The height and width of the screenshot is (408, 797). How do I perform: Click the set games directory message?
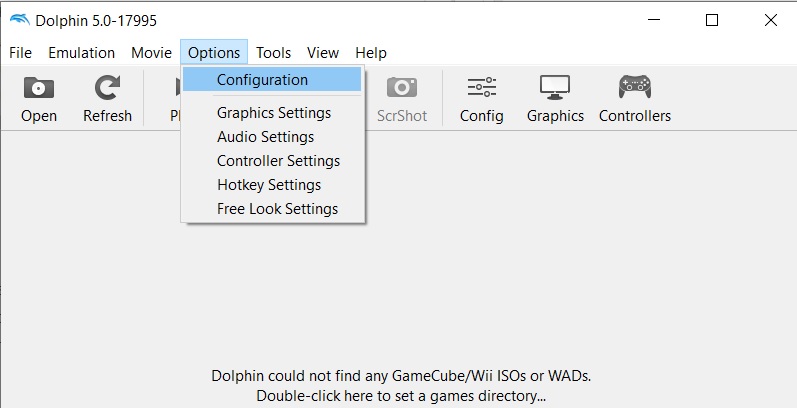[x=401, y=386]
